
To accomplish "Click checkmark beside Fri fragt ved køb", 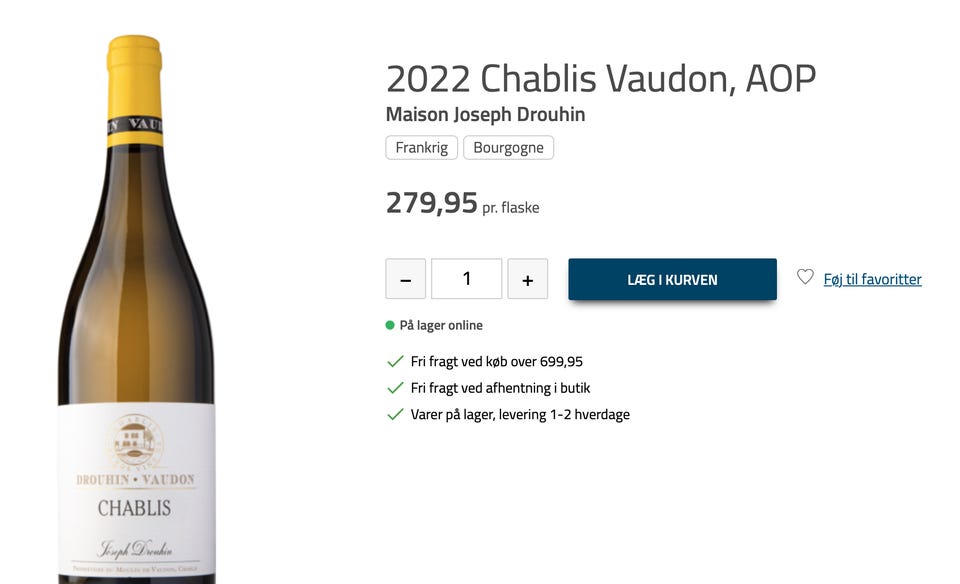I will 395,362.
